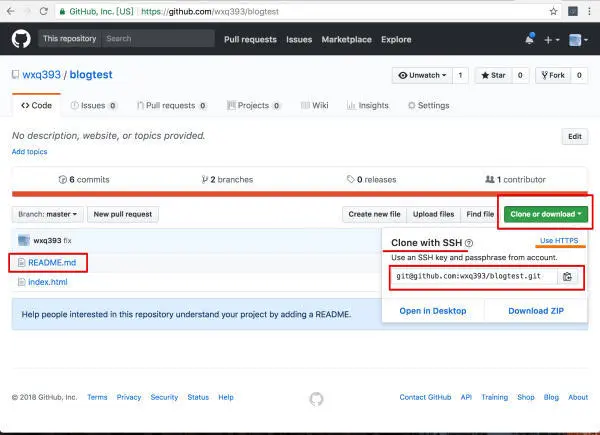View the site security lock info

coord(62,11)
